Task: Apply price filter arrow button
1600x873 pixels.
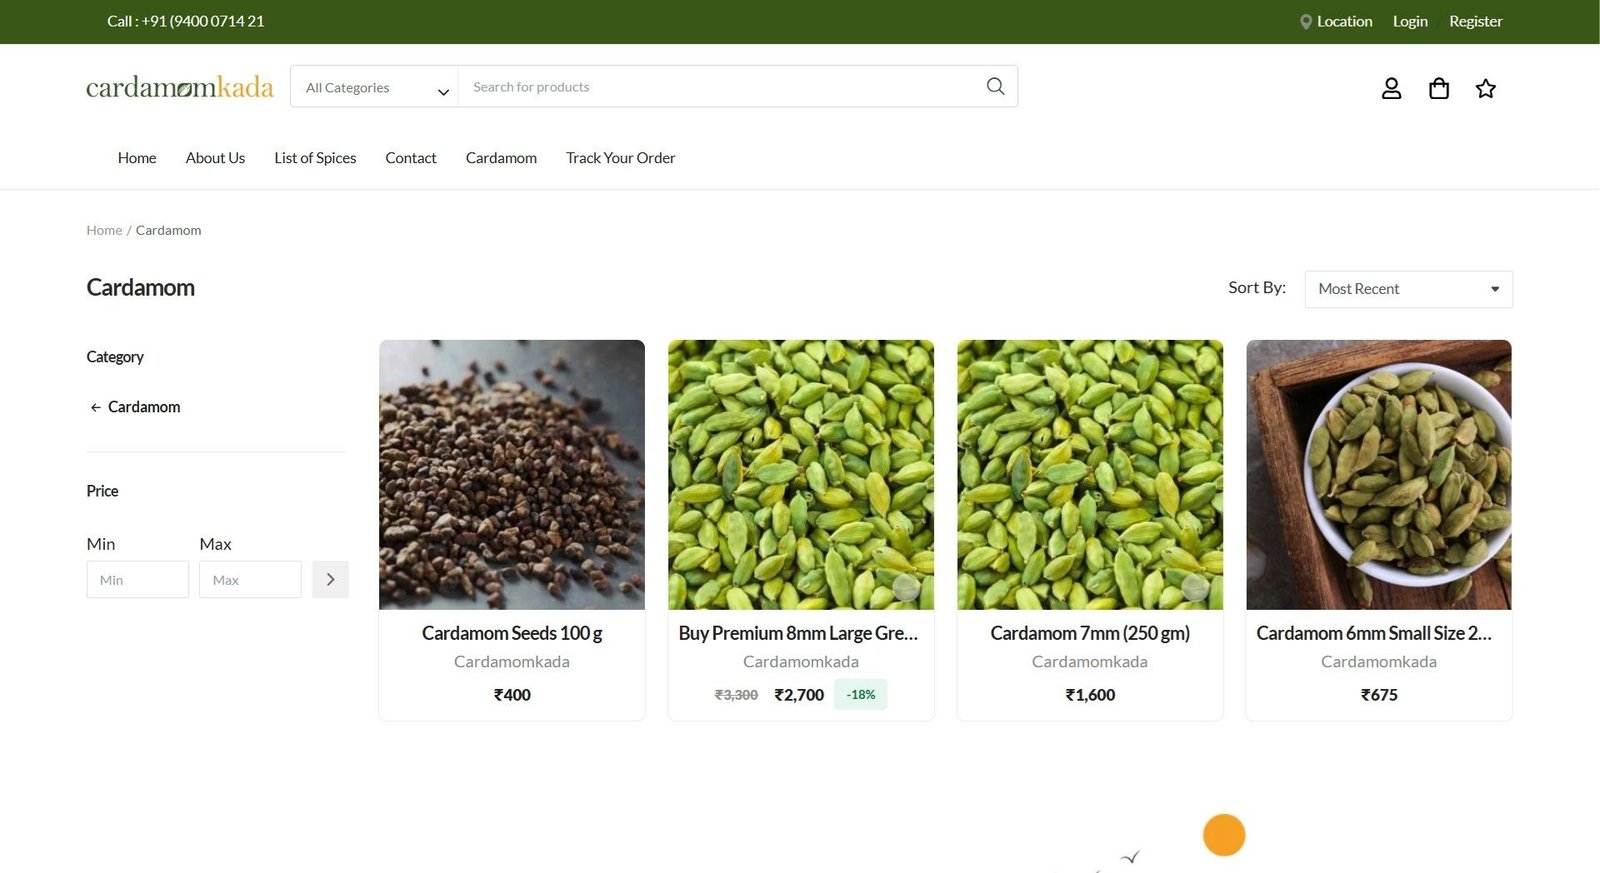Action: click(330, 580)
